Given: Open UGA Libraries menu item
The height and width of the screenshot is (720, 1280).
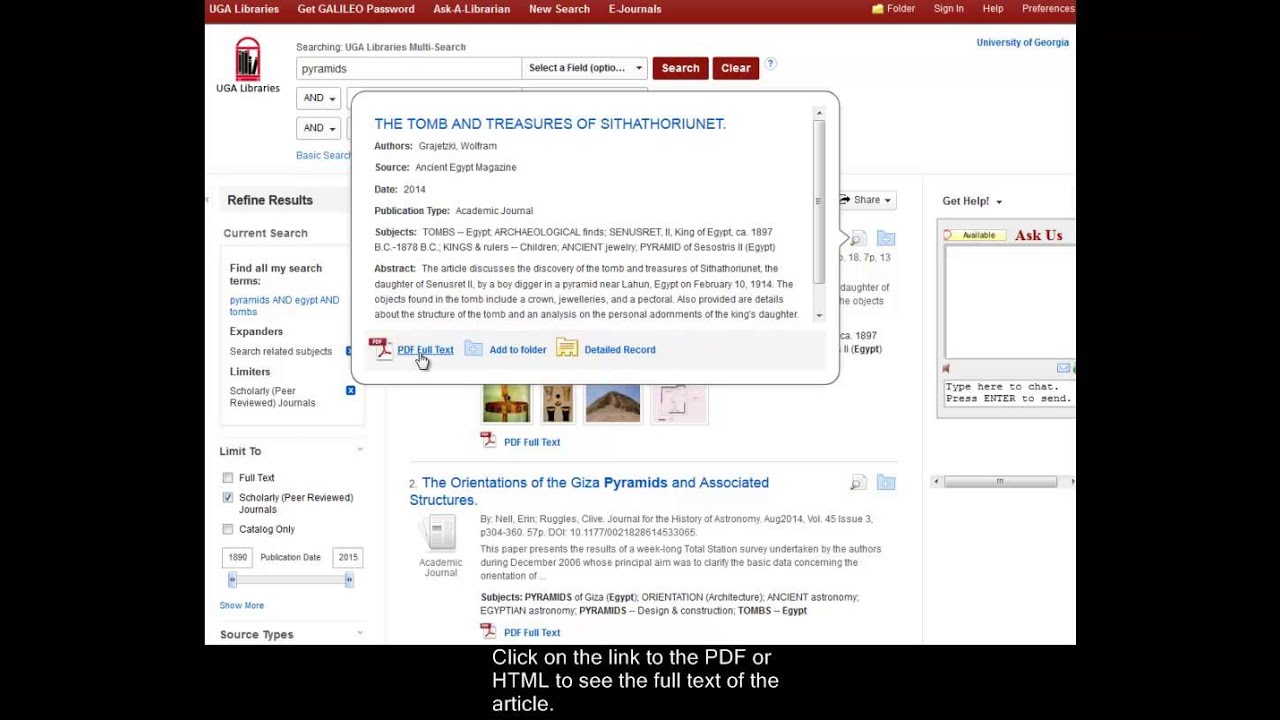Looking at the screenshot, I should pyautogui.click(x=244, y=9).
